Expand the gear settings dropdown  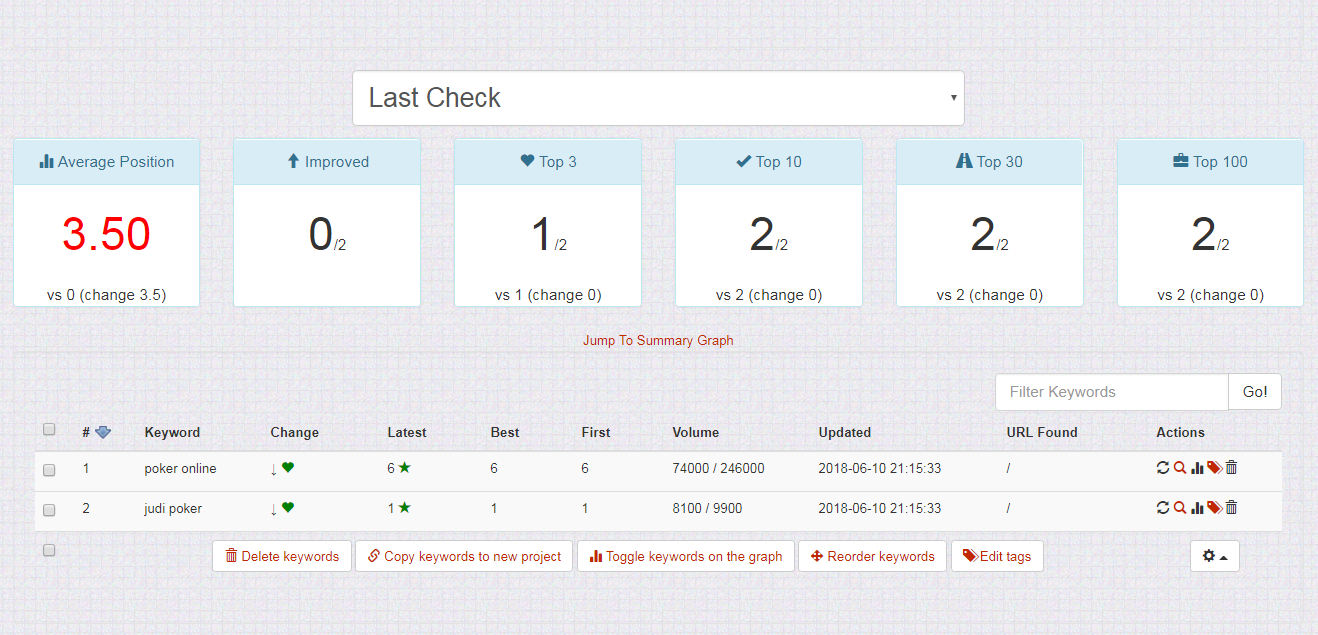1214,556
